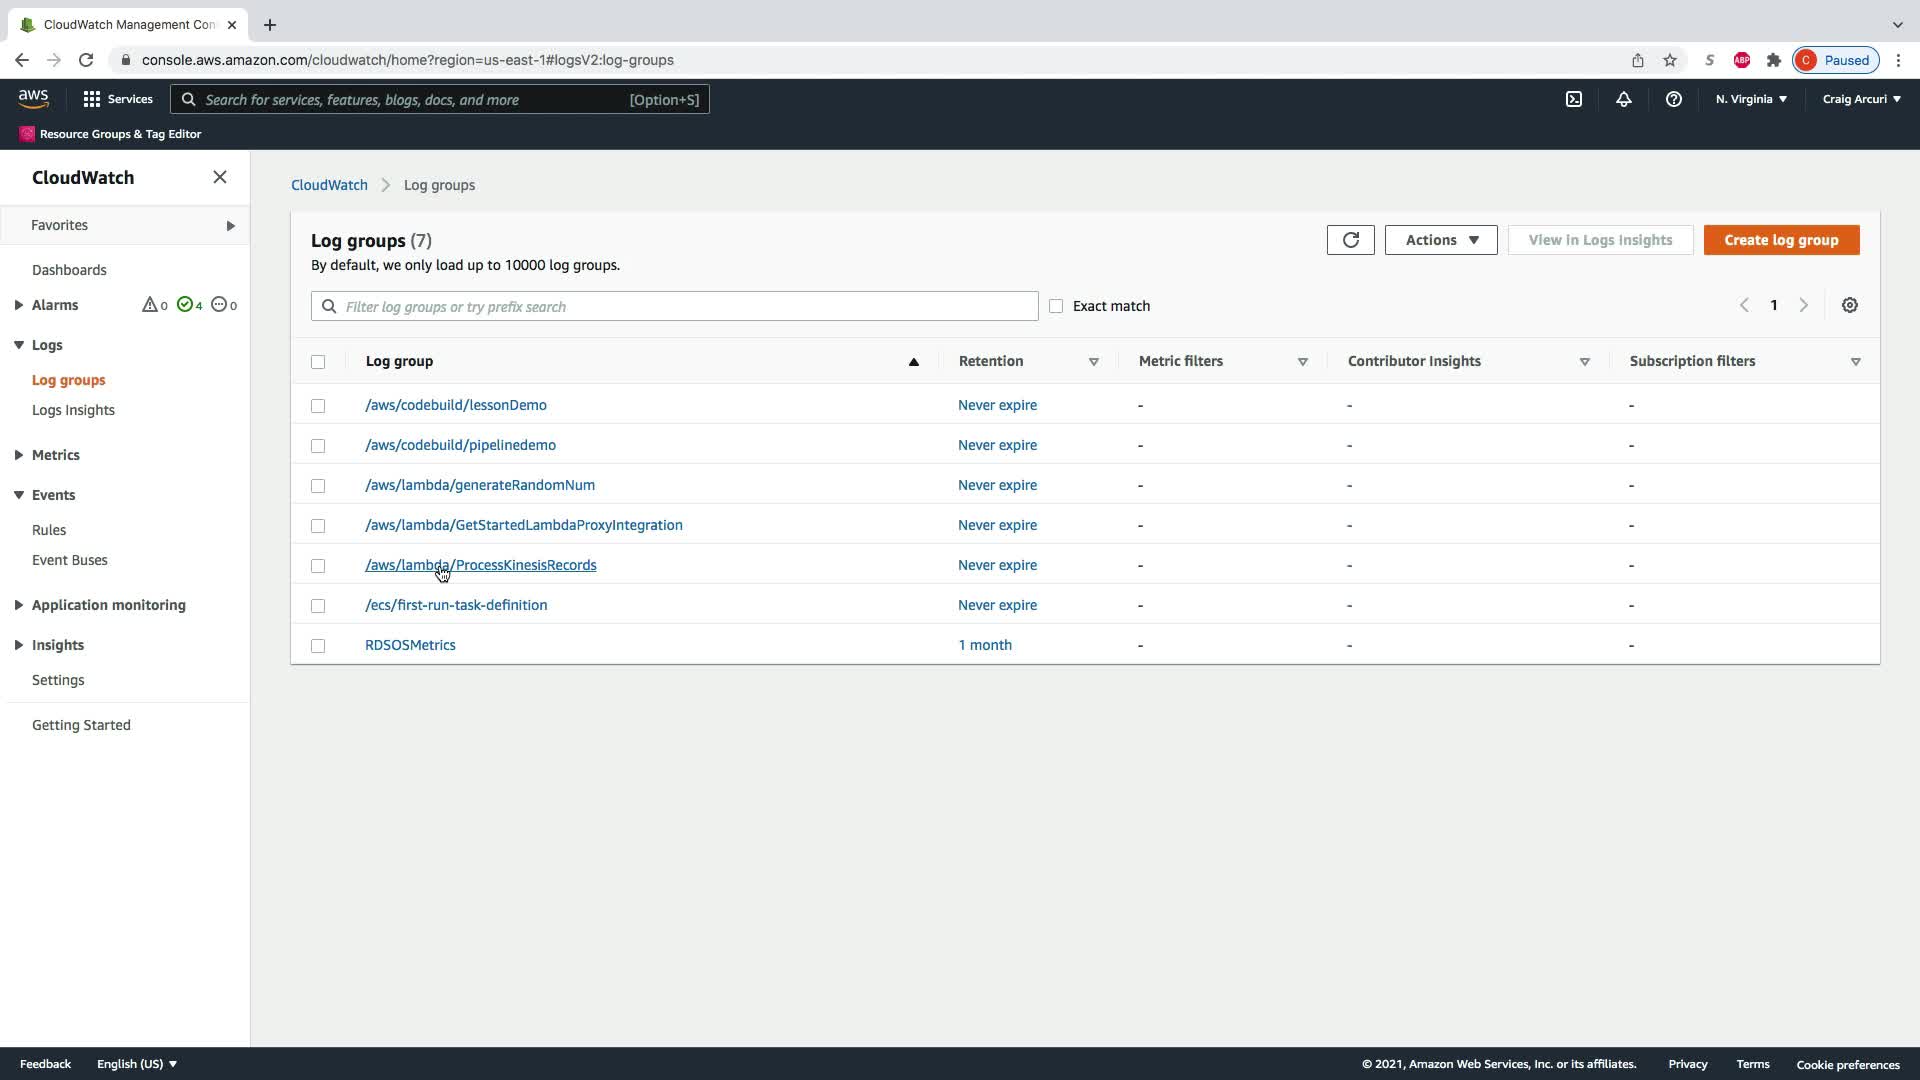This screenshot has height=1080, width=1920.
Task: Open the /aws/lambda/generateRandomNum log group
Action: click(x=479, y=485)
